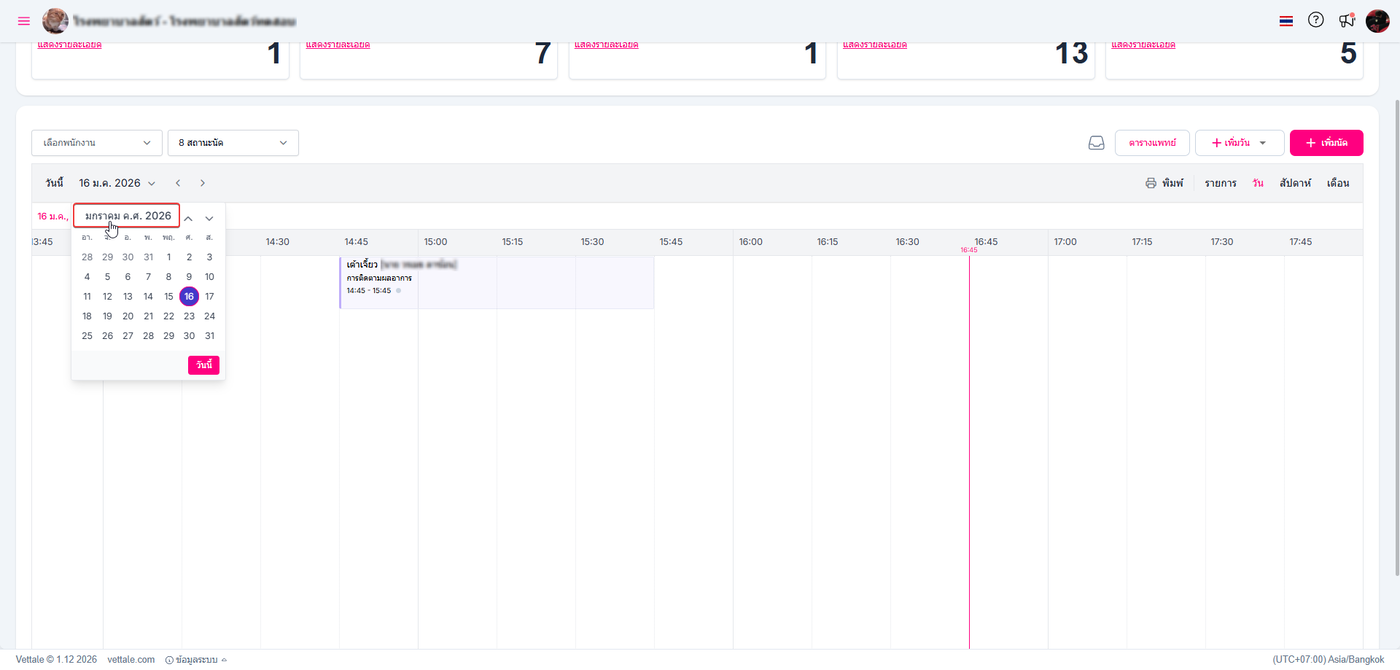Pick date 23 in date picker

(x=189, y=316)
